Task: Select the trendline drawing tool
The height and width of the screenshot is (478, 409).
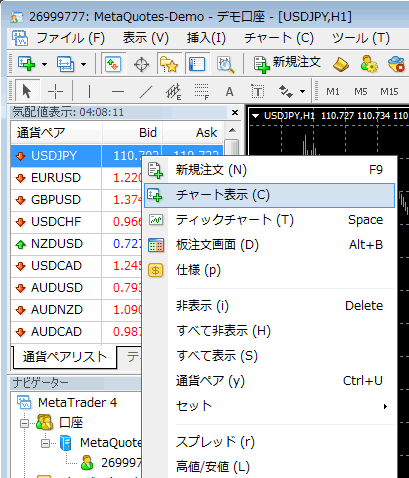Action: click(x=146, y=92)
